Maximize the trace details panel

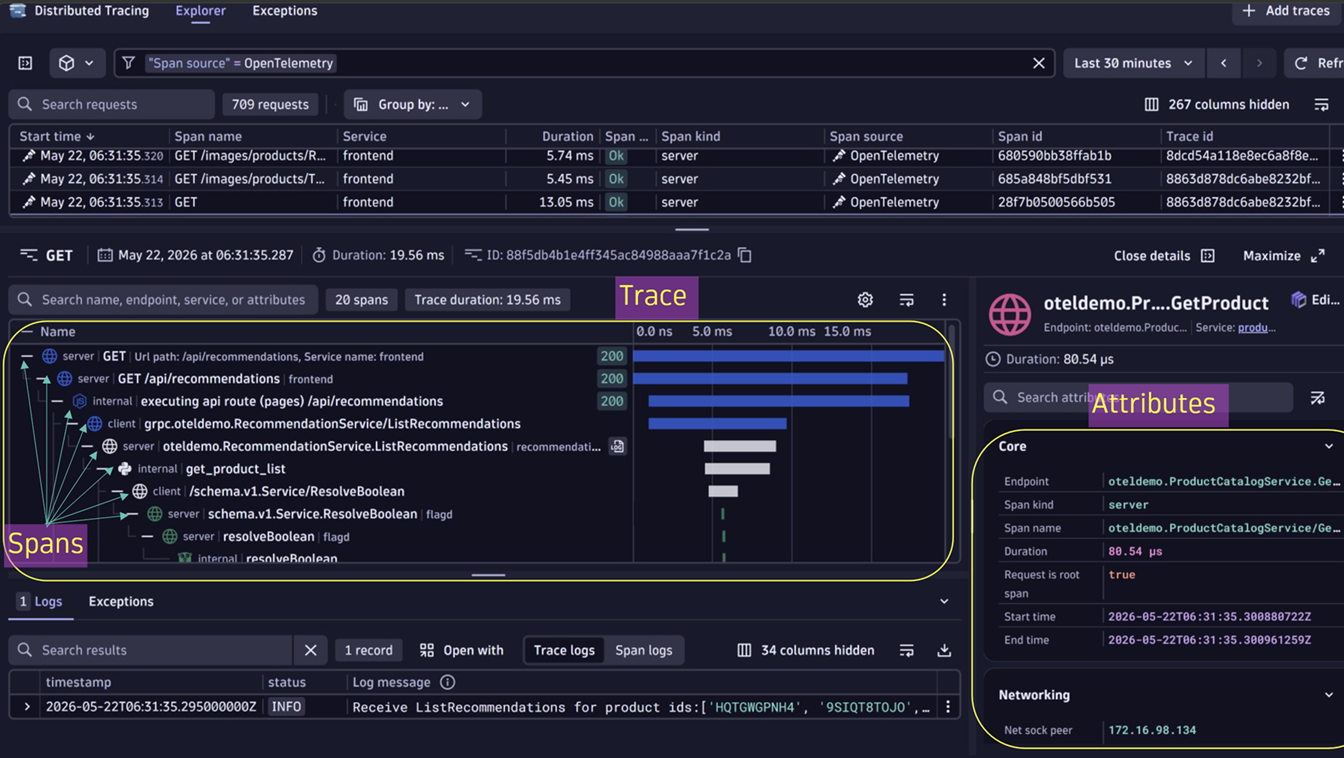coord(1284,256)
